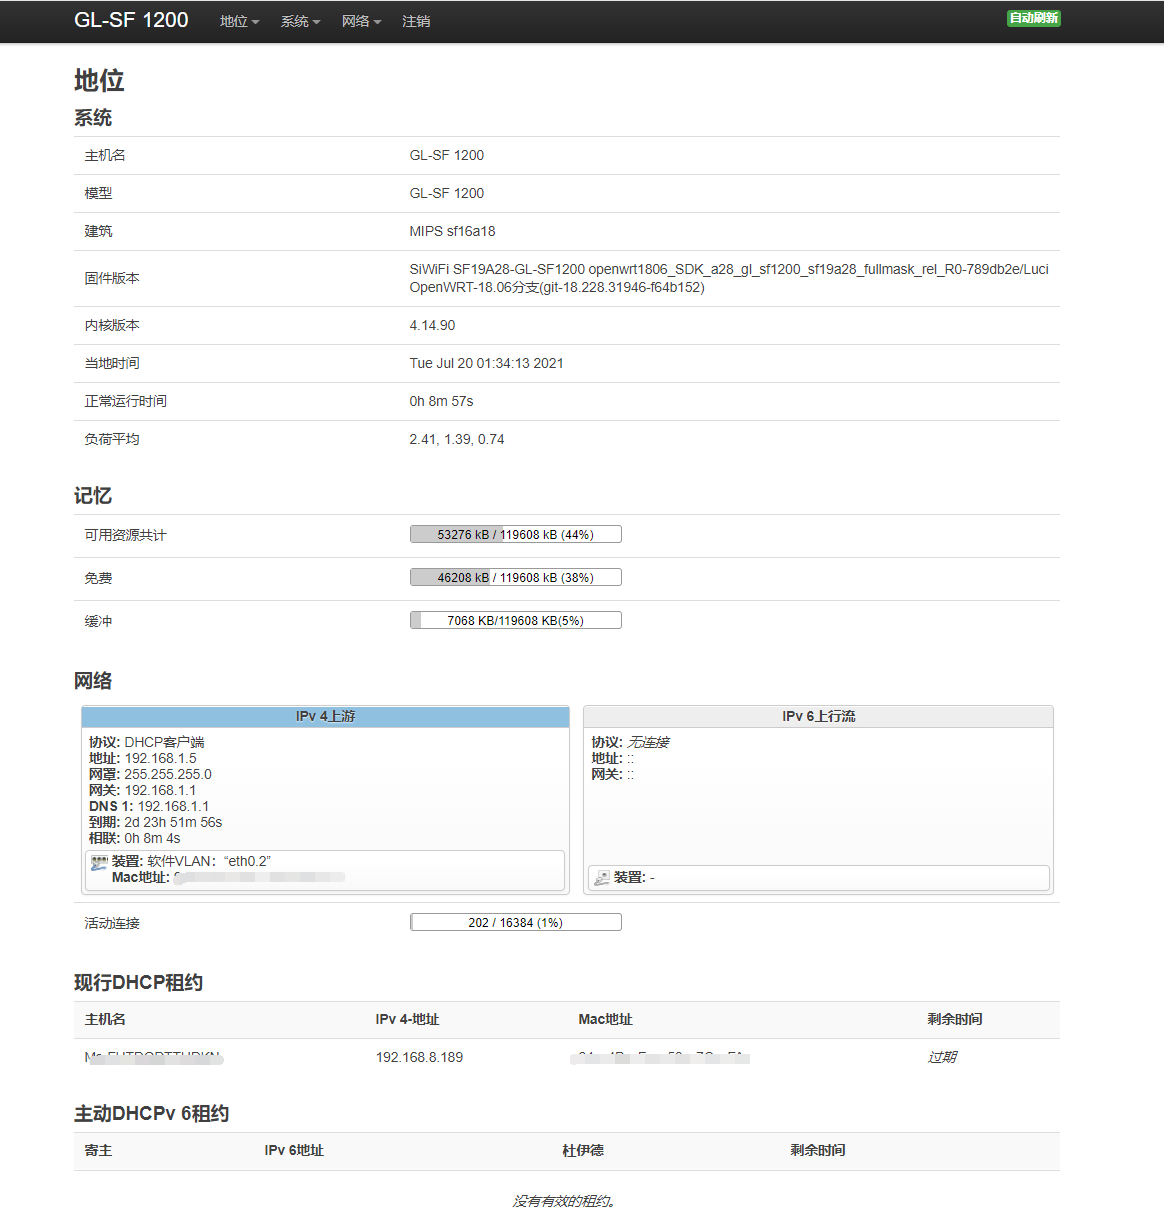1164x1214 pixels.
Task: Click the IPv6 upstream device icon
Action: coord(602,878)
